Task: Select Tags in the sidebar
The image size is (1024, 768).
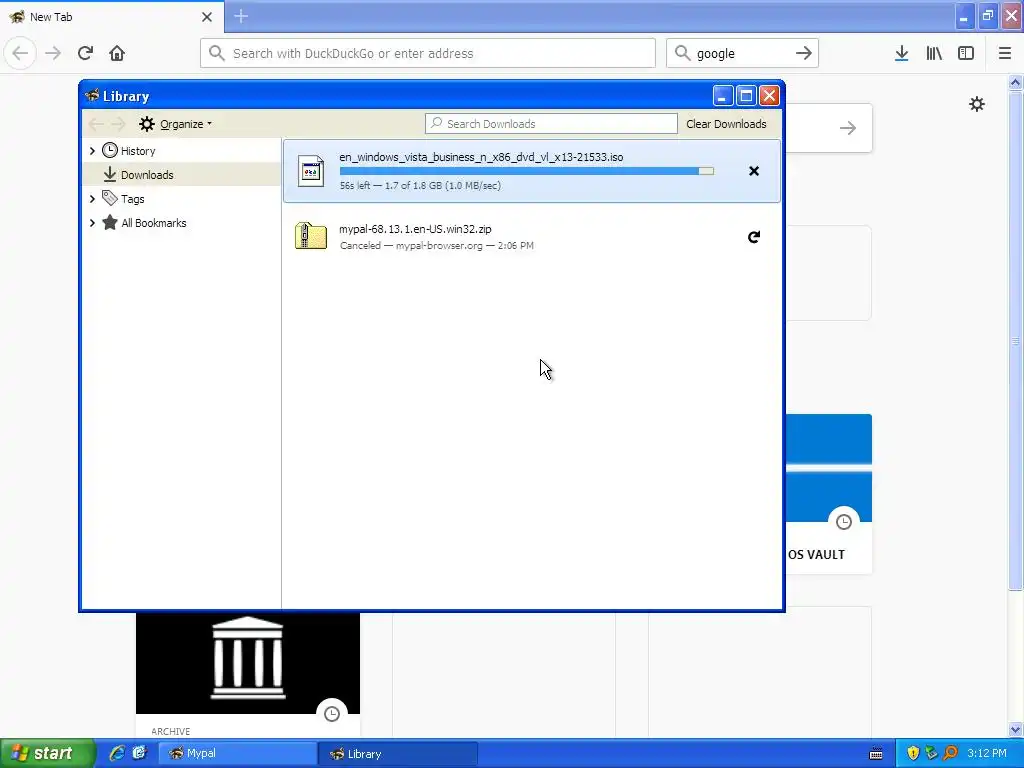Action: click(133, 199)
